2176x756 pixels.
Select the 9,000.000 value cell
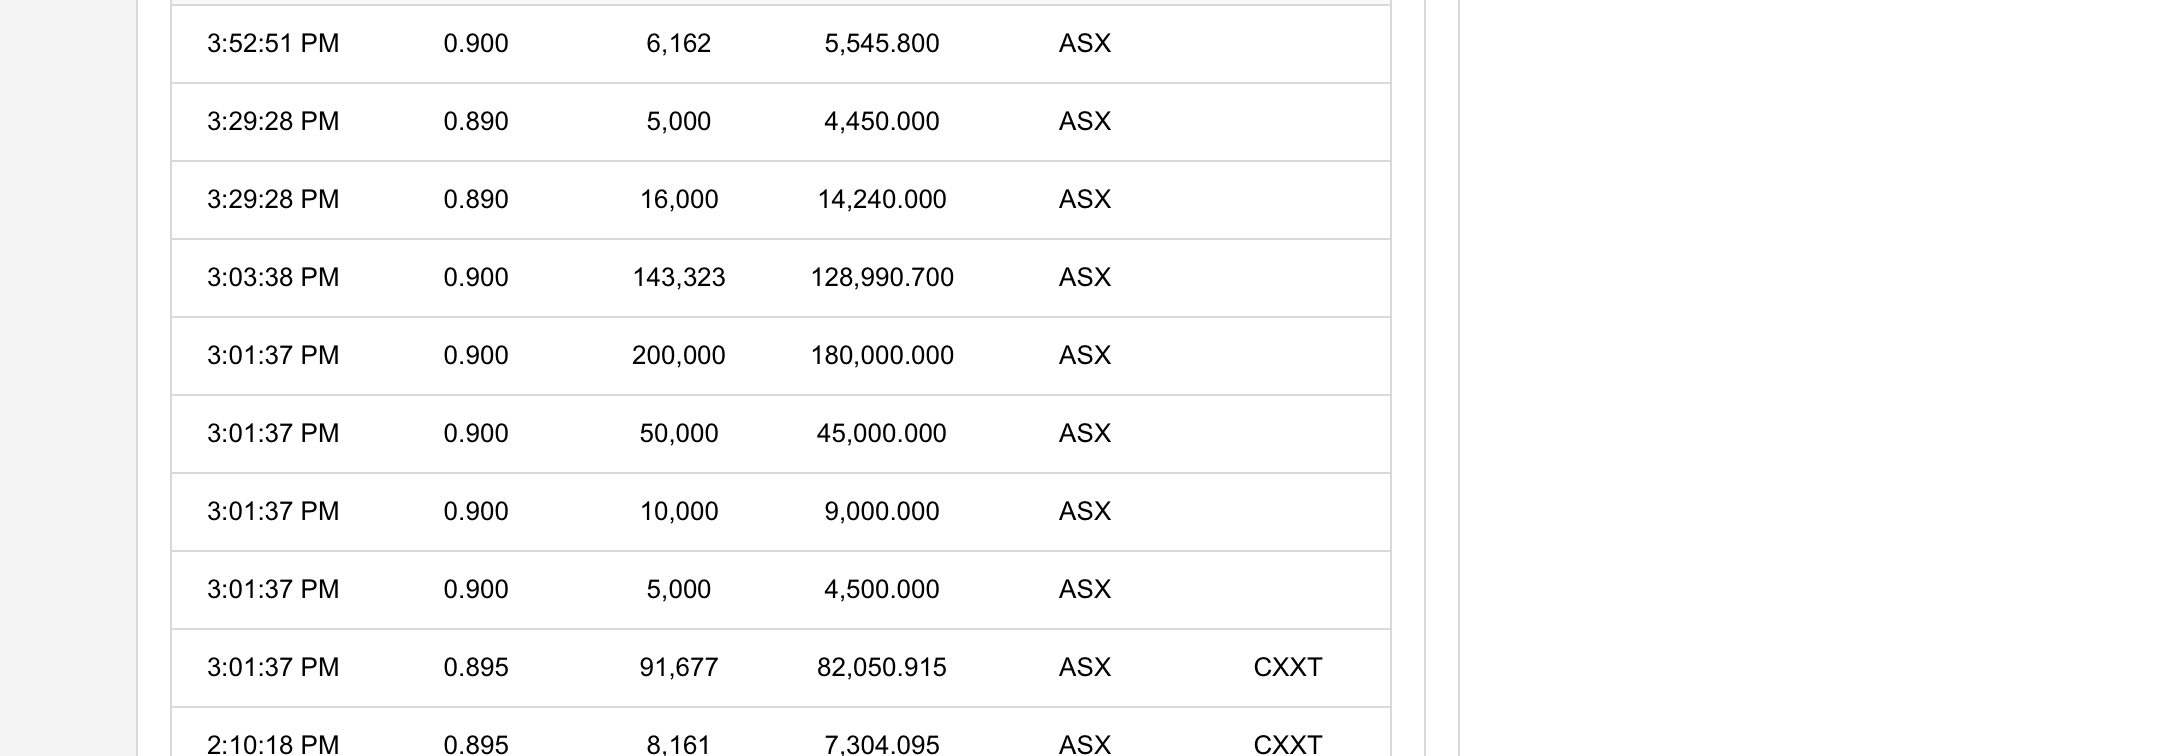pyautogui.click(x=882, y=512)
